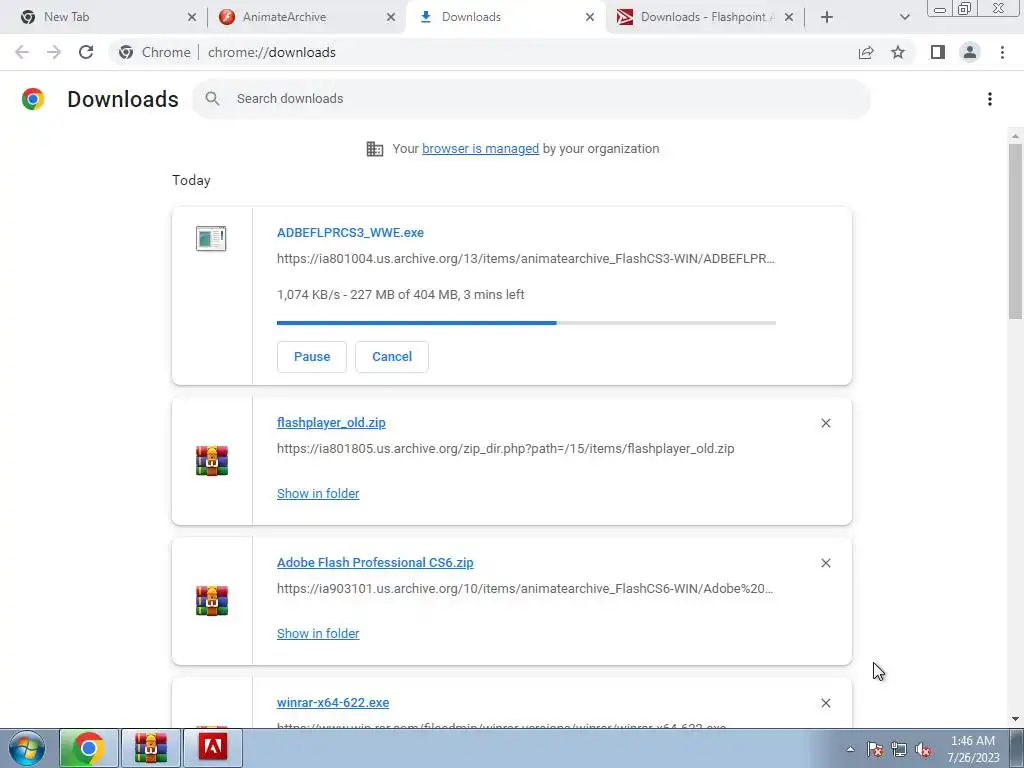The height and width of the screenshot is (768, 1024).
Task: Click the magnifier search icon
Action: click(x=212, y=99)
